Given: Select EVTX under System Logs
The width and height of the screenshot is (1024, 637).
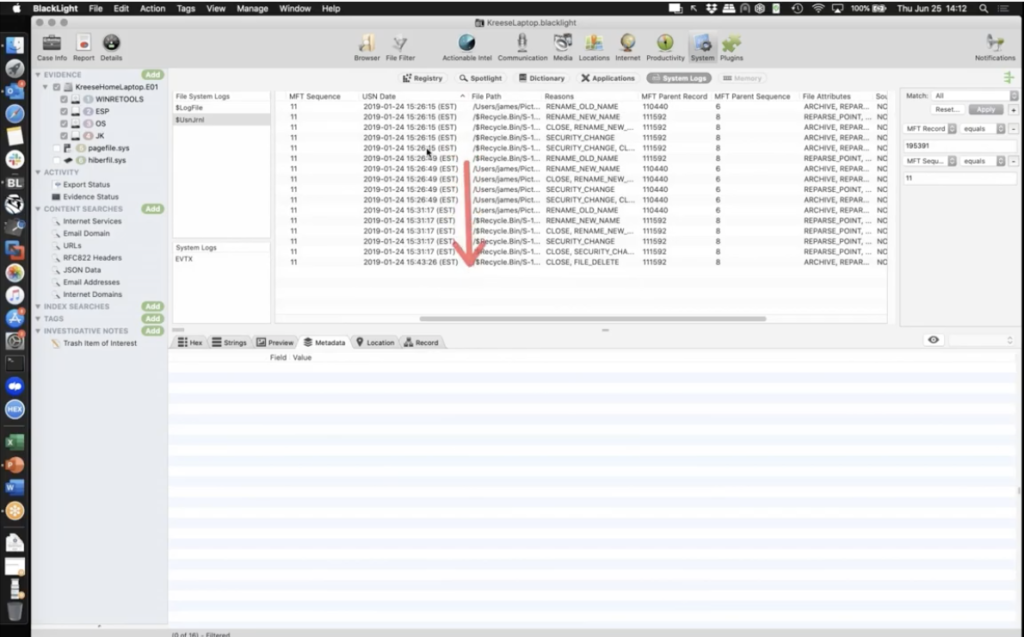Looking at the screenshot, I should (x=221, y=259).
